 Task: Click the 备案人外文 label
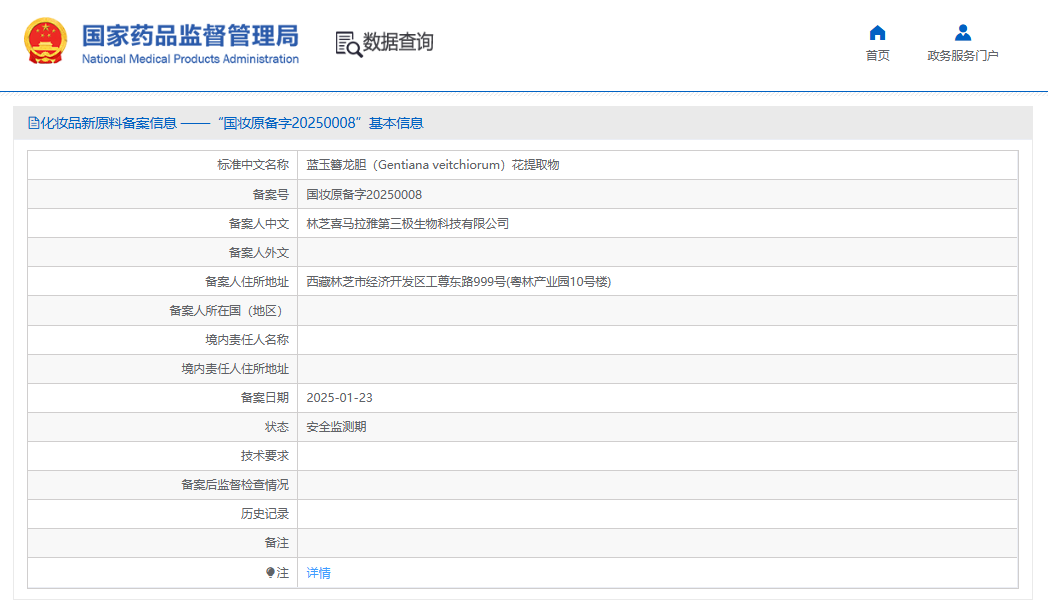(x=259, y=253)
